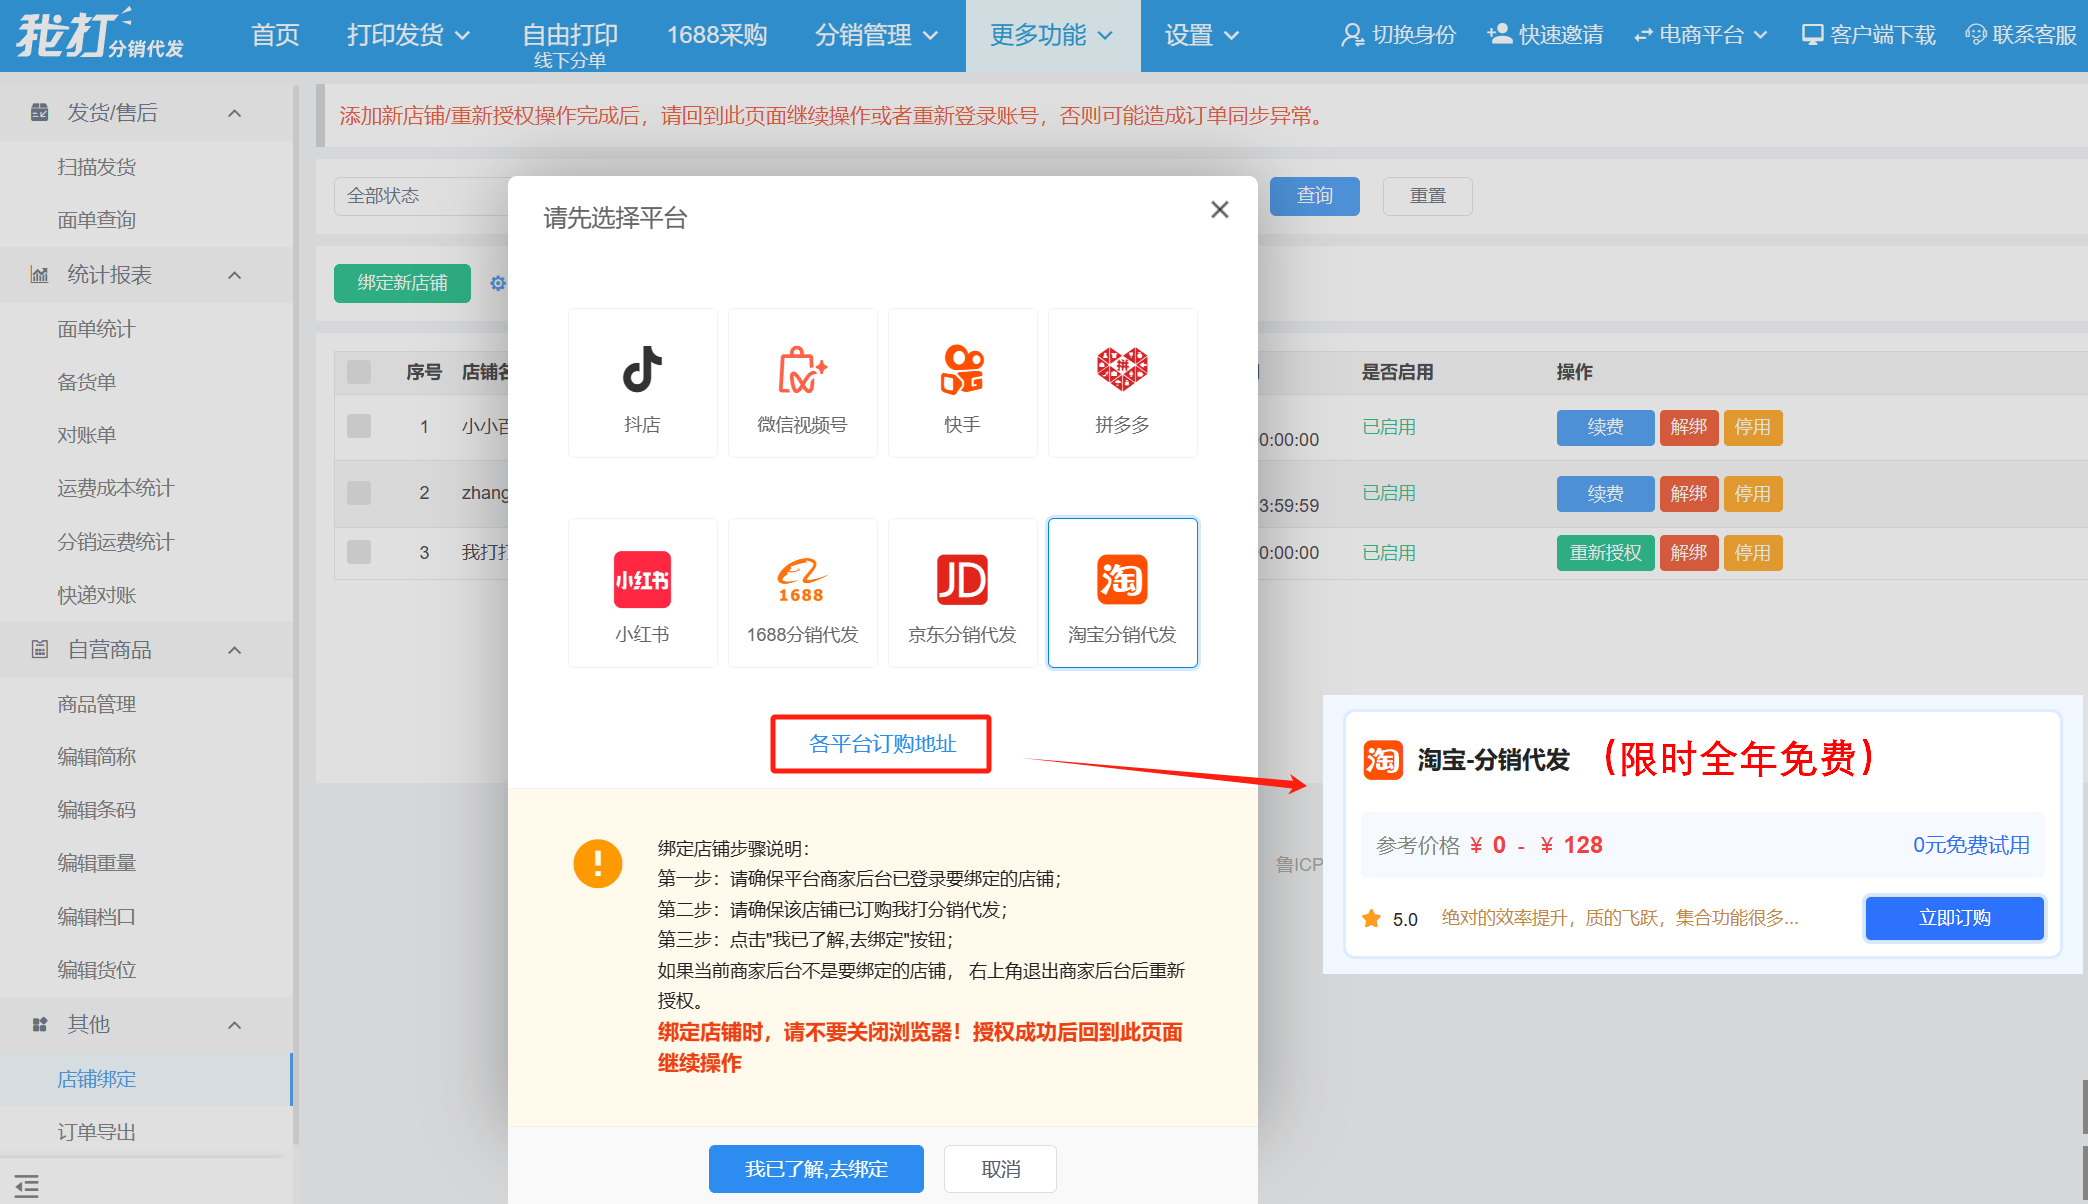Open 商品管理 in the sidebar
The image size is (2088, 1204).
click(x=96, y=704)
